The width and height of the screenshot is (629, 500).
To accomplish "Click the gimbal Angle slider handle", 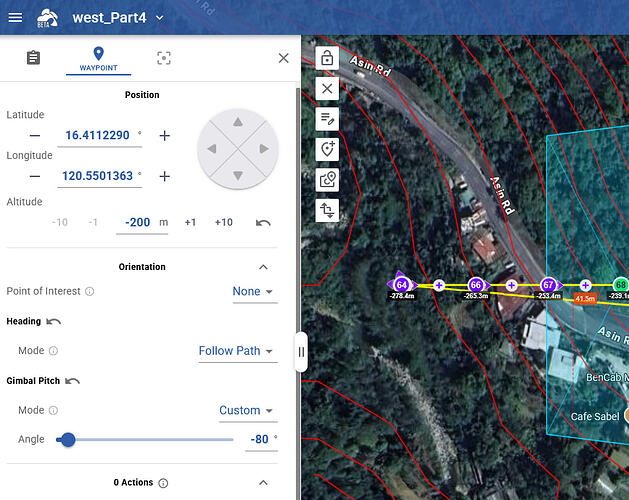I will 68,440.
